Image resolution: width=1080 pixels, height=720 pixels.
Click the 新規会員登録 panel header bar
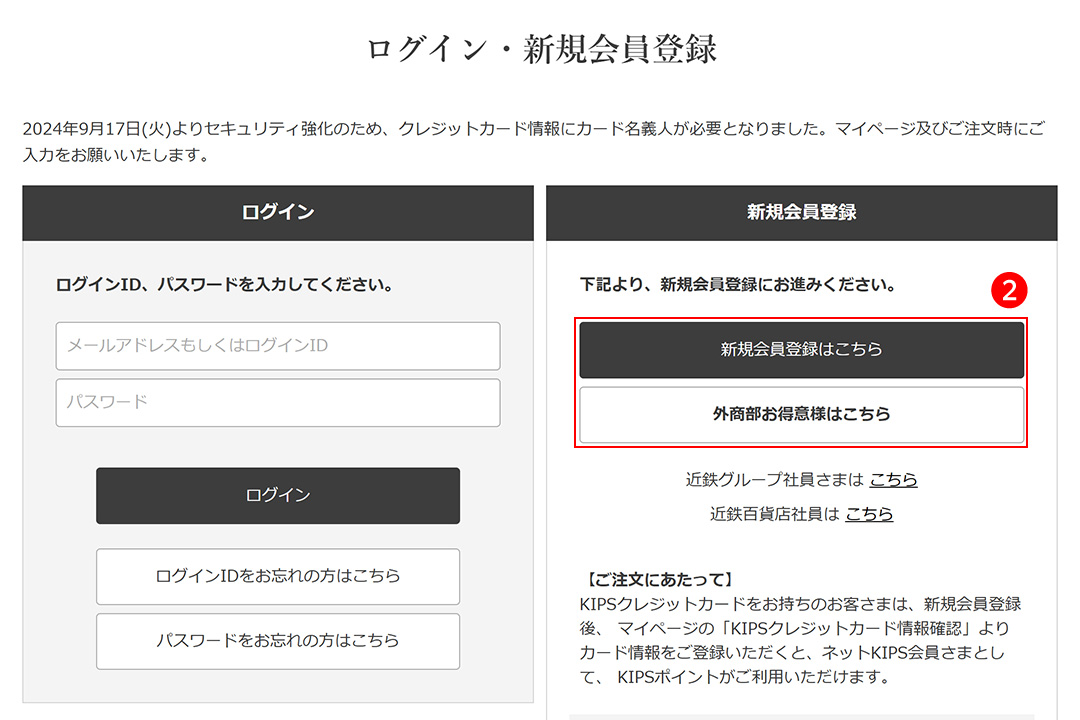click(x=801, y=213)
